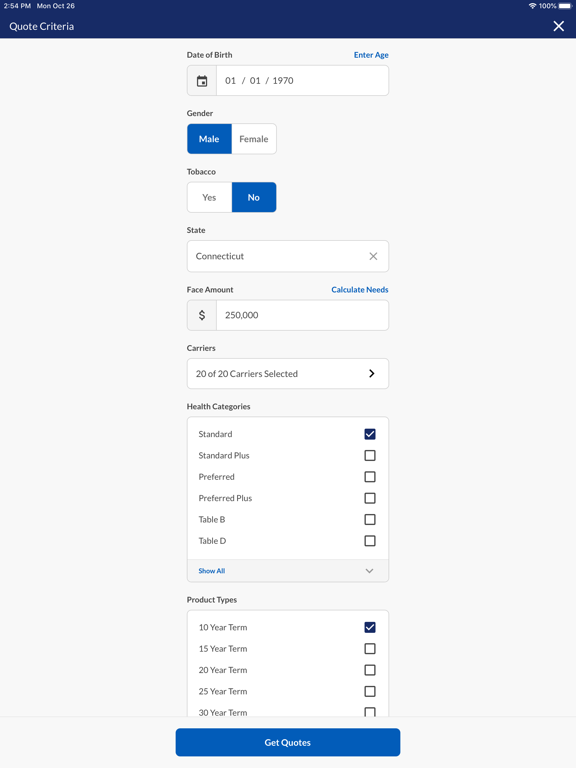The width and height of the screenshot is (576, 768).
Task: Click the Get Quotes button
Action: [288, 743]
